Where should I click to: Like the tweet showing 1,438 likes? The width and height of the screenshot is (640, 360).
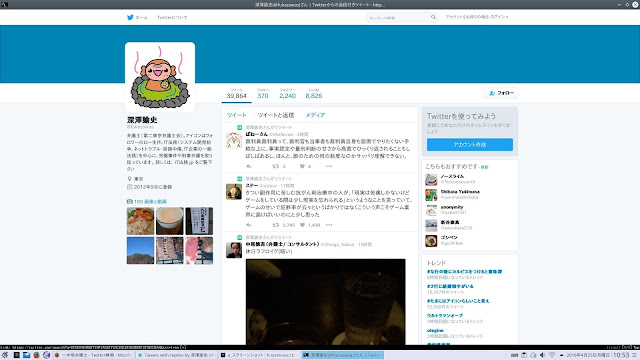pos(302,225)
